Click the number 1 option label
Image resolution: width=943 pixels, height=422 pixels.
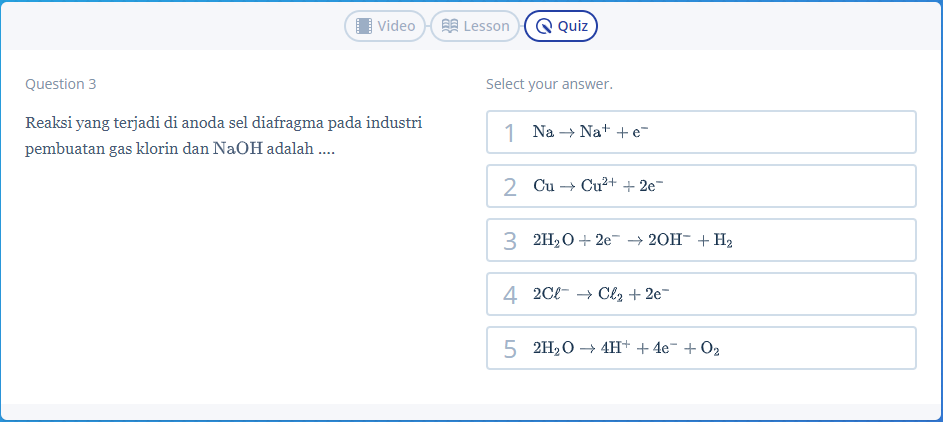[510, 133]
